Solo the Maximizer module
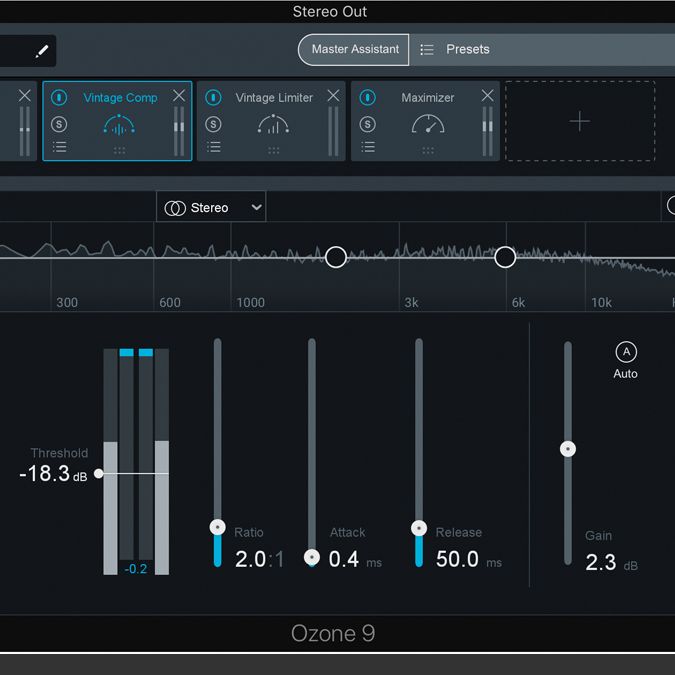 pos(367,124)
